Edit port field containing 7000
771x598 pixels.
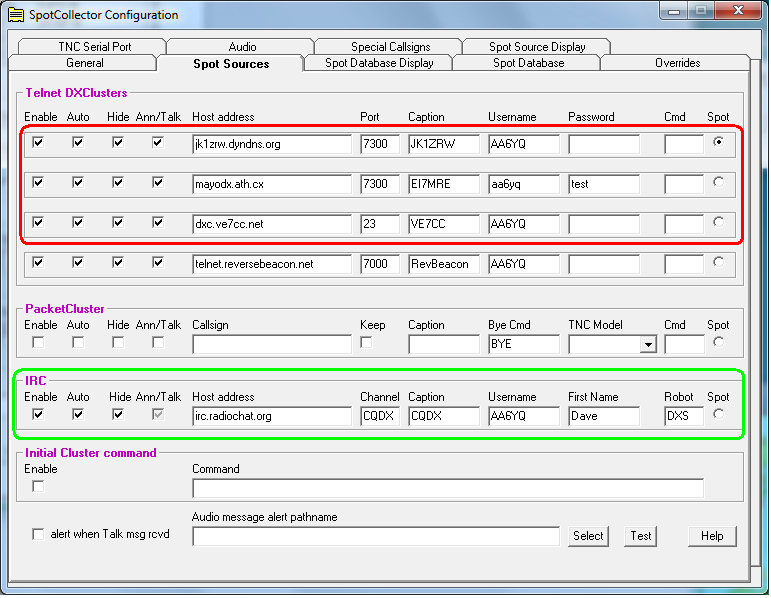click(x=380, y=264)
